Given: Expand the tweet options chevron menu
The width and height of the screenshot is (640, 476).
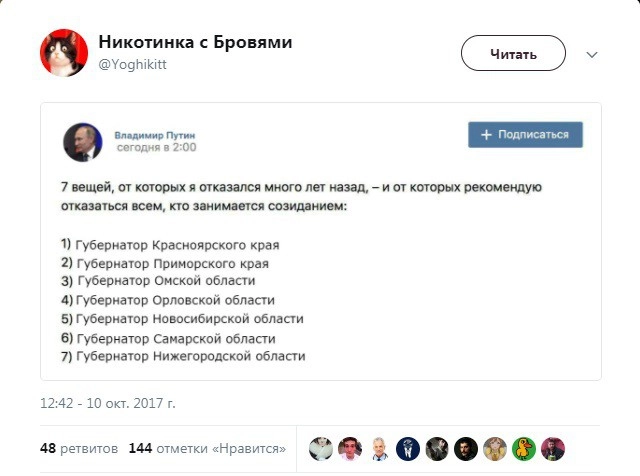Looking at the screenshot, I should (591, 54).
